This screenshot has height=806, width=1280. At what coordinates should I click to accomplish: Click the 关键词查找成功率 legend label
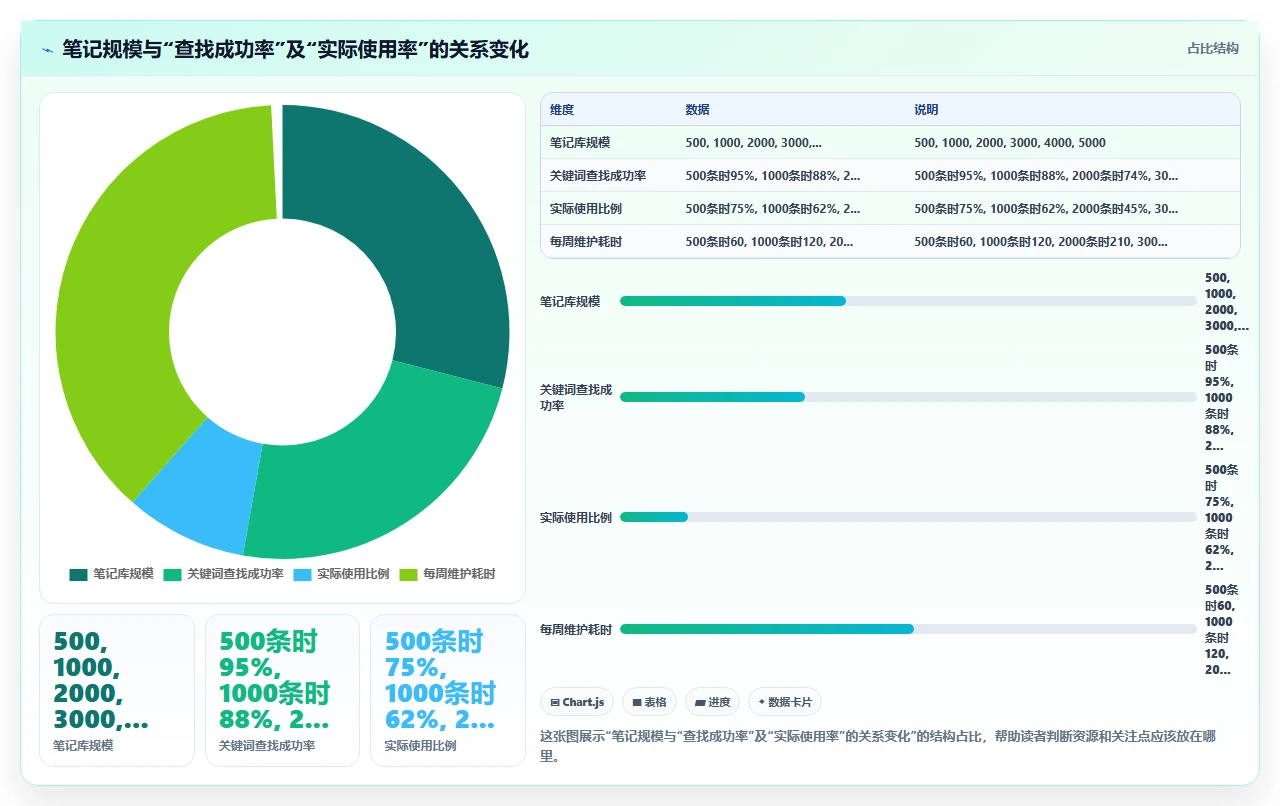[x=235, y=574]
